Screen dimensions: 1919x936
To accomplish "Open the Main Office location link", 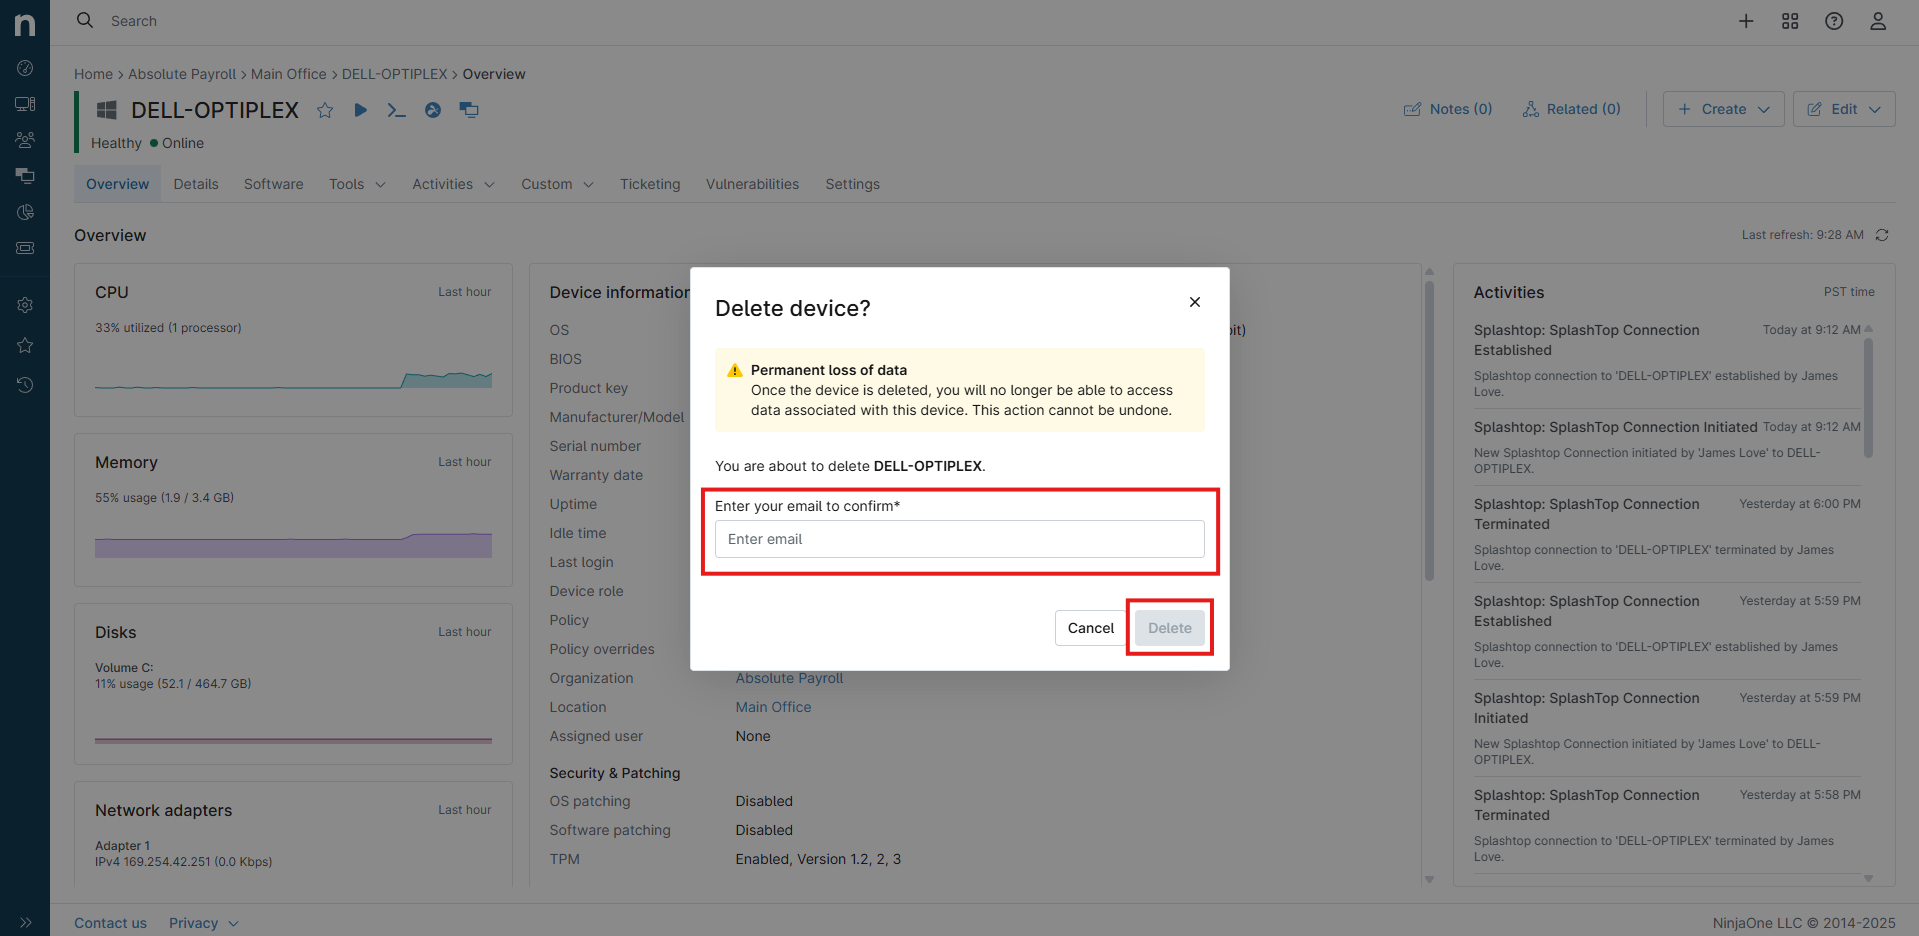I will [773, 707].
